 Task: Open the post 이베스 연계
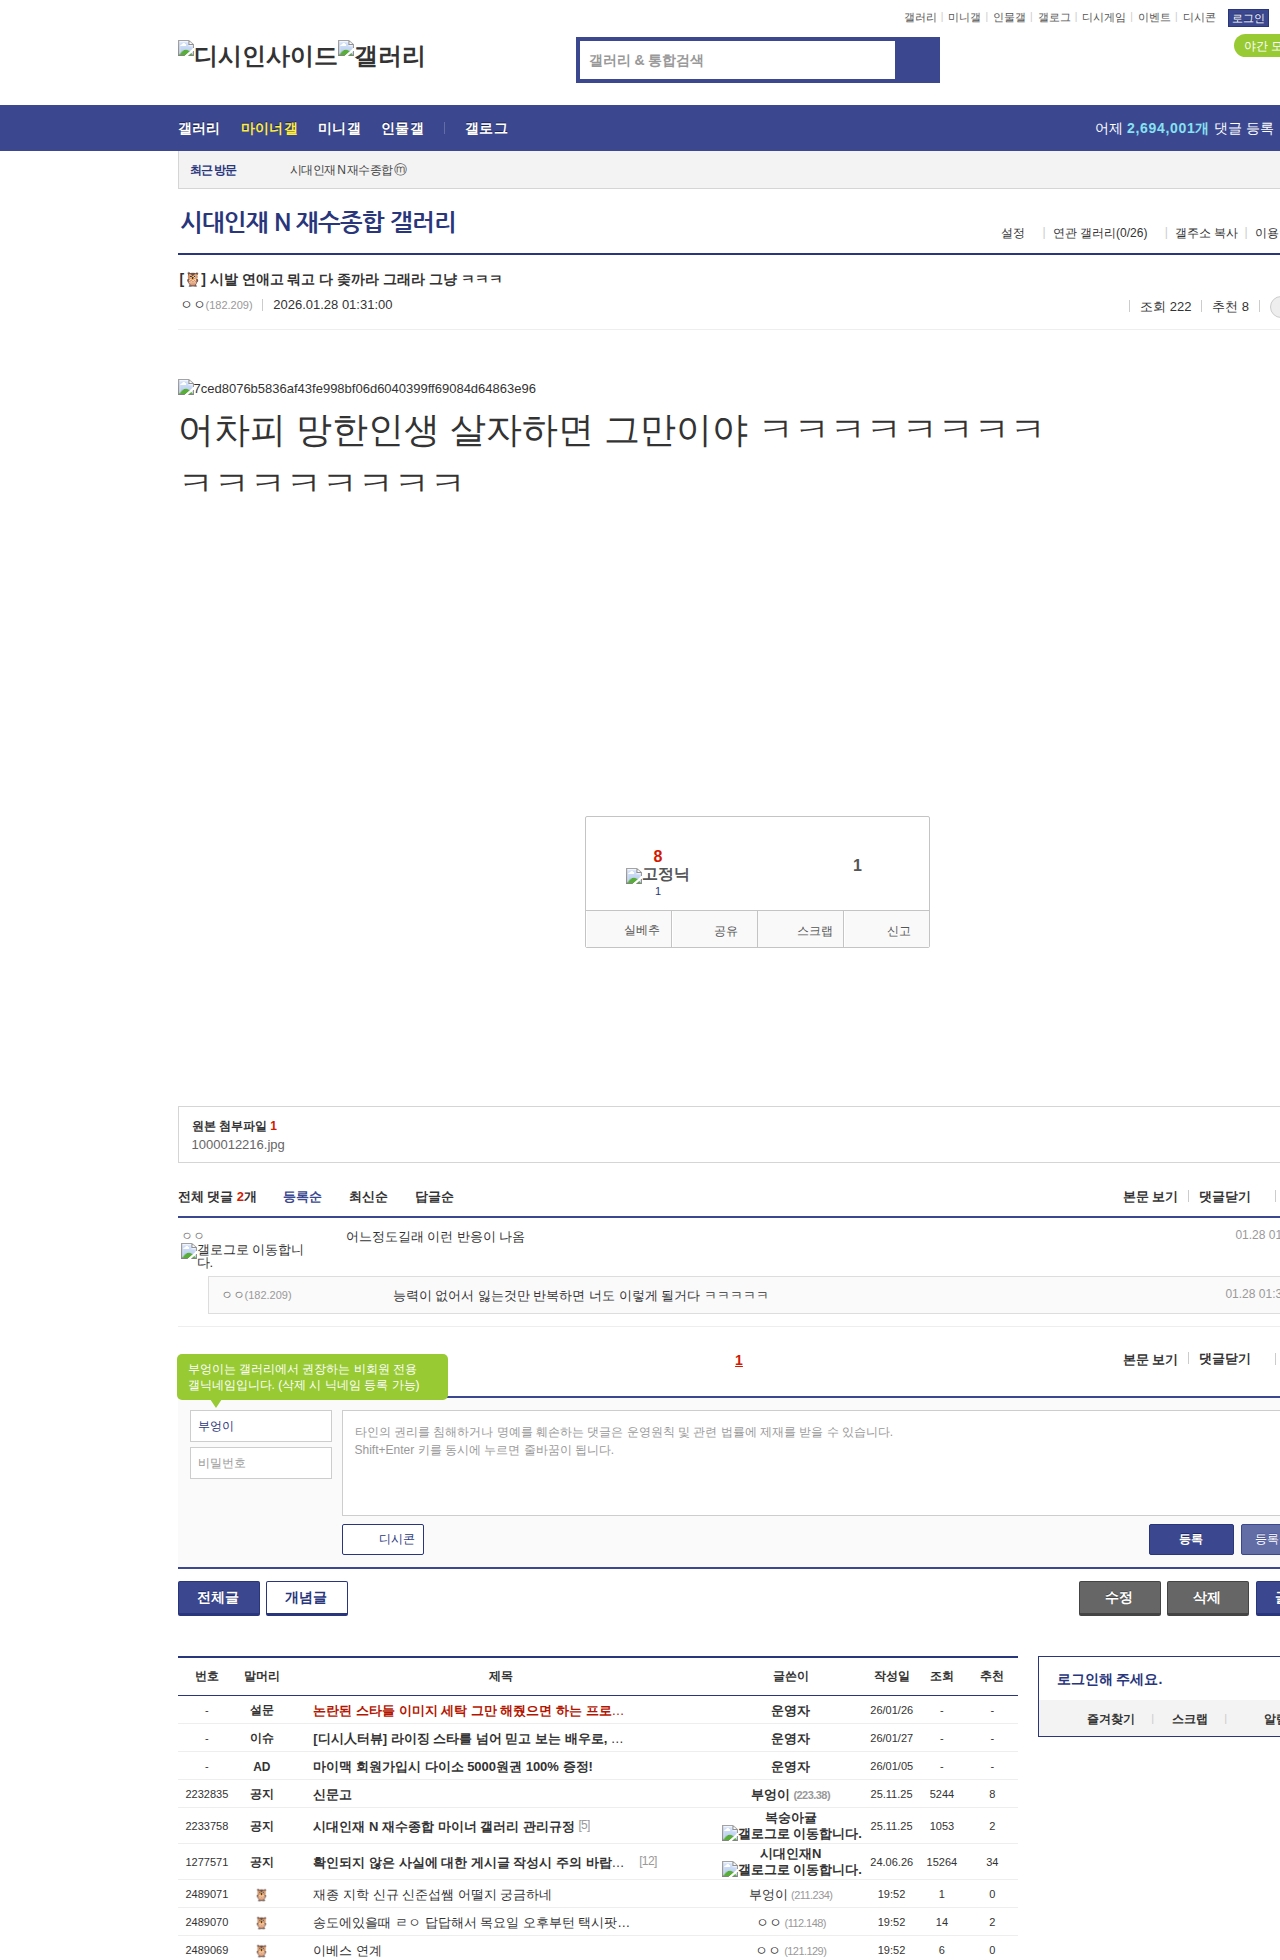(347, 1951)
